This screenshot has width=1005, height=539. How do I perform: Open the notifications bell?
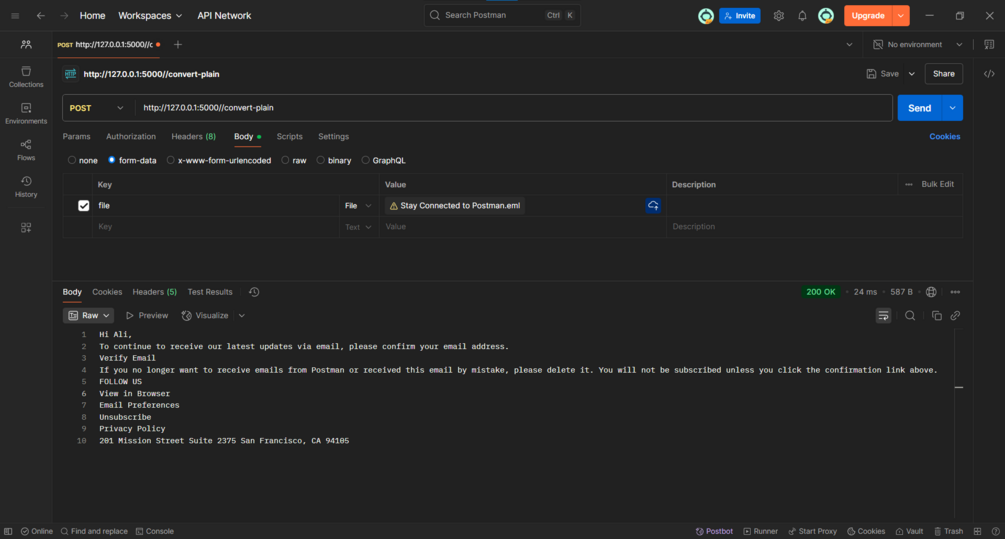tap(802, 15)
